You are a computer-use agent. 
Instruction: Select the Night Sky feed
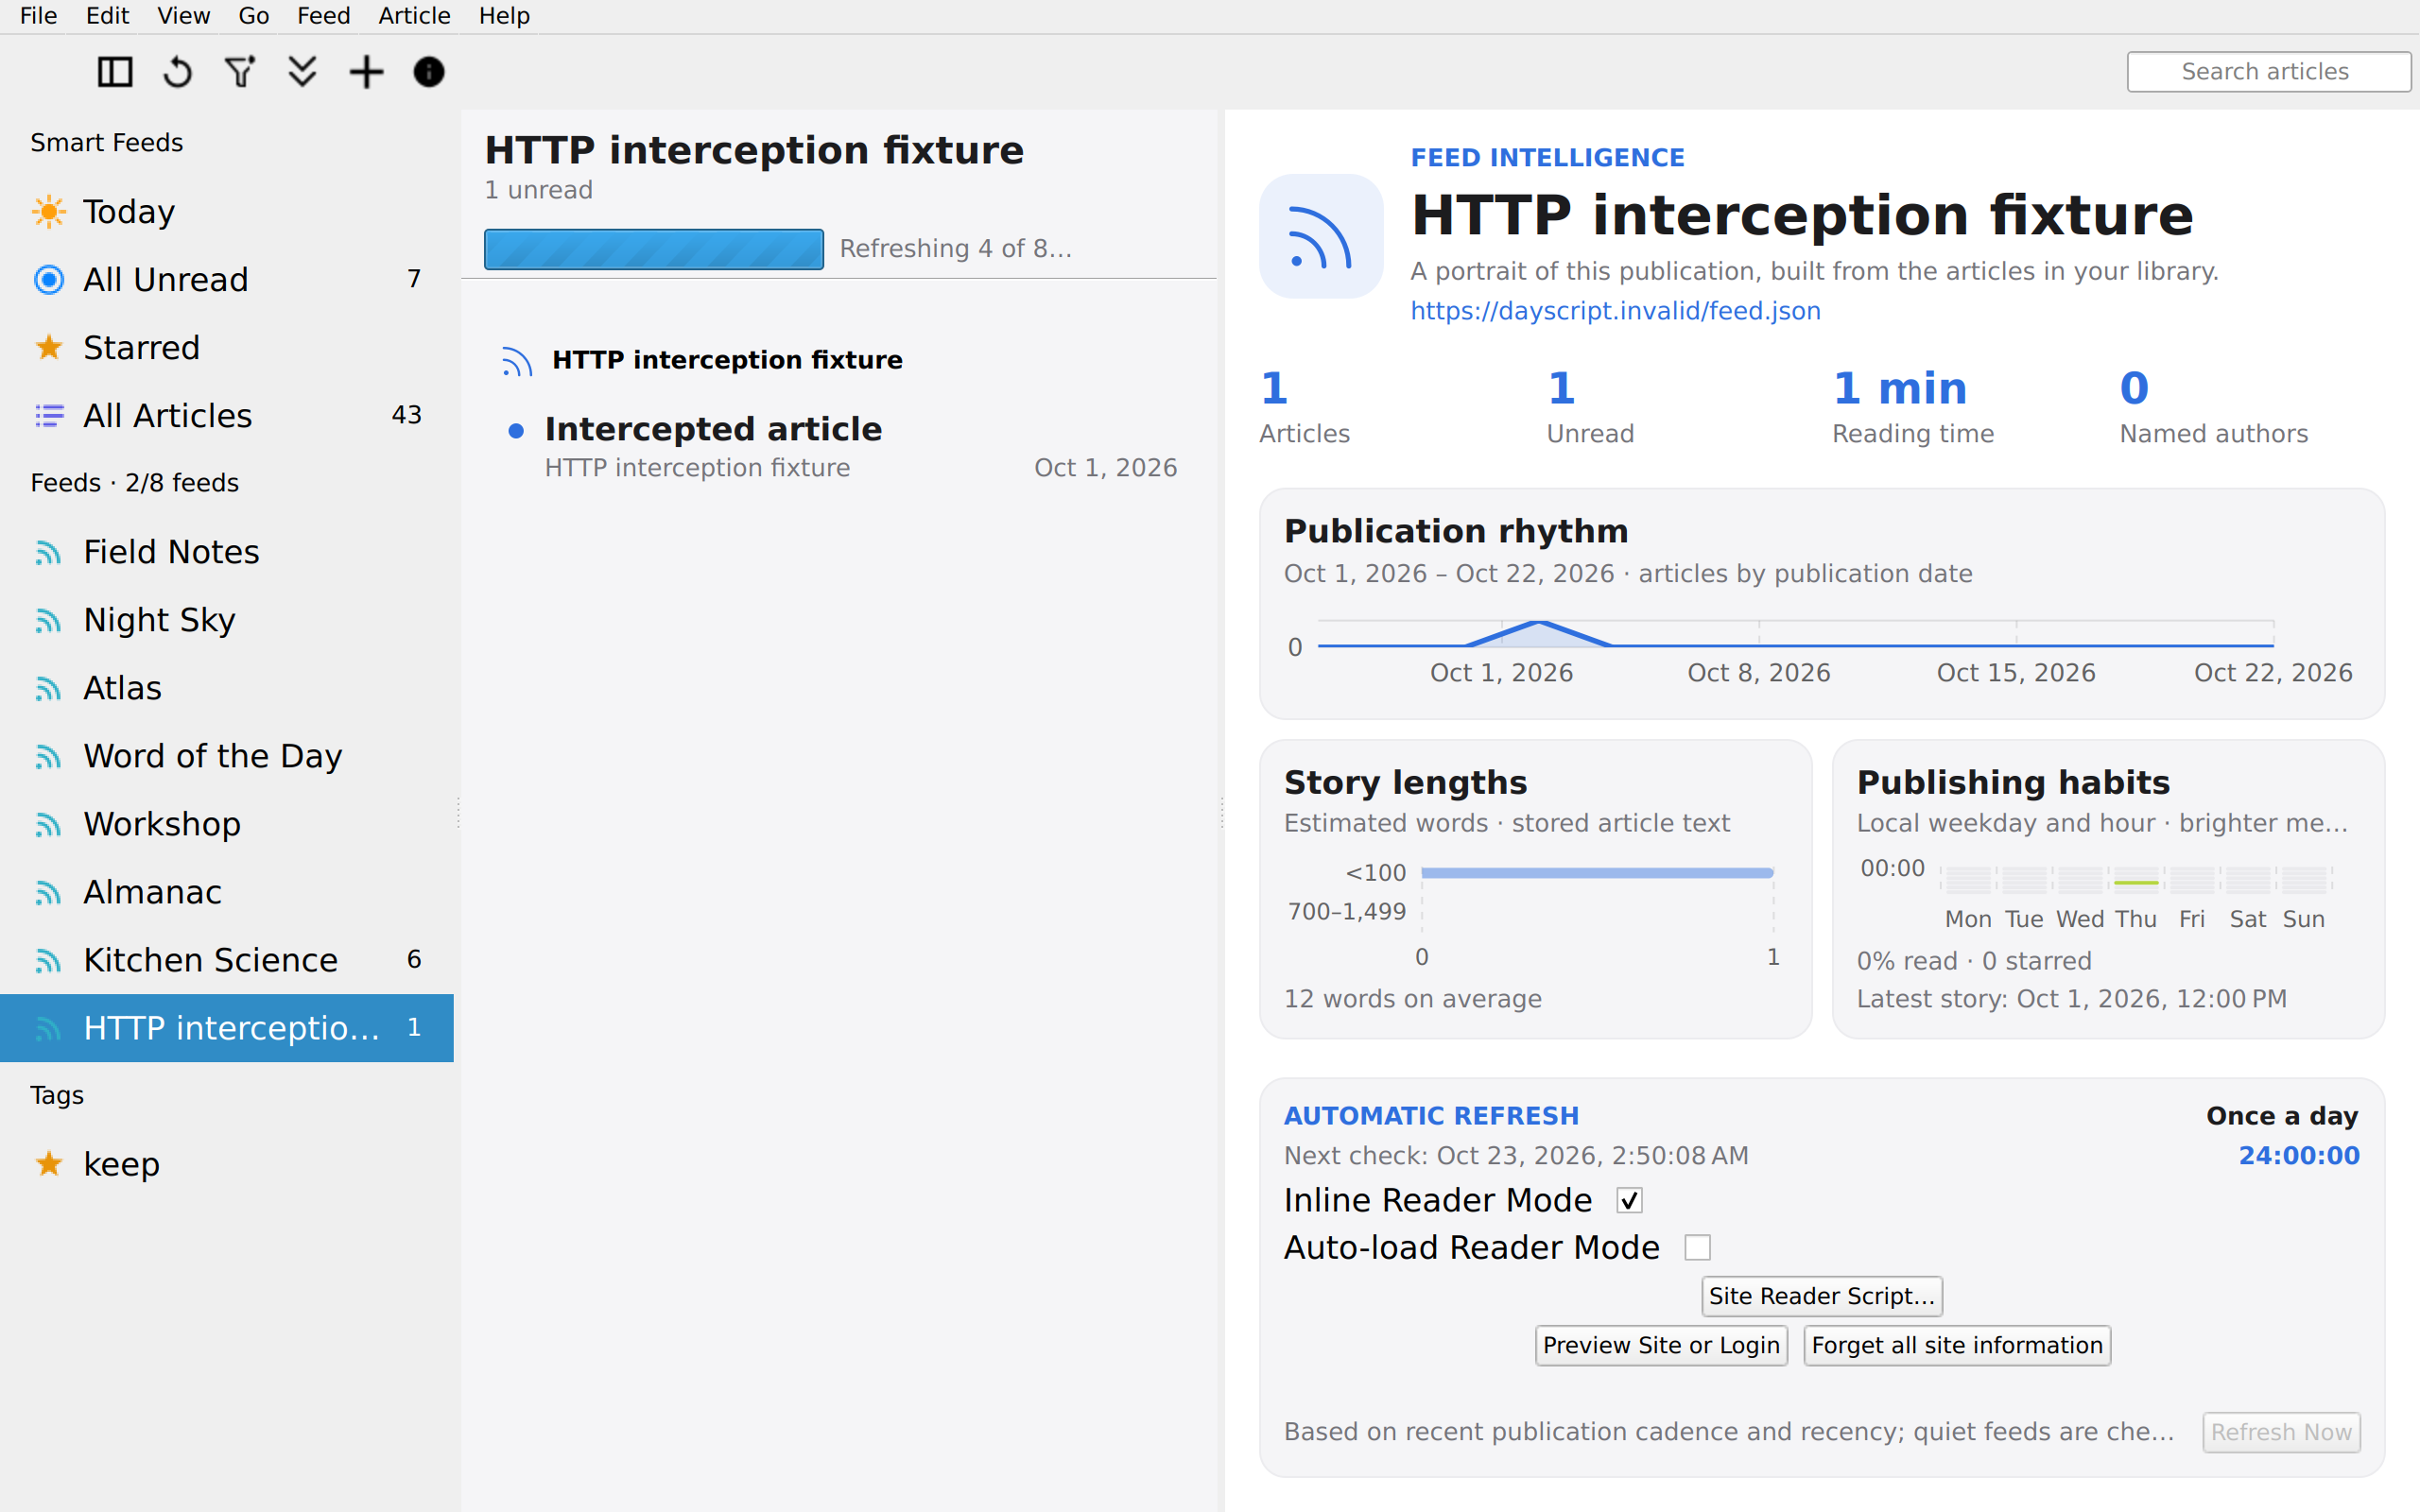[227, 620]
